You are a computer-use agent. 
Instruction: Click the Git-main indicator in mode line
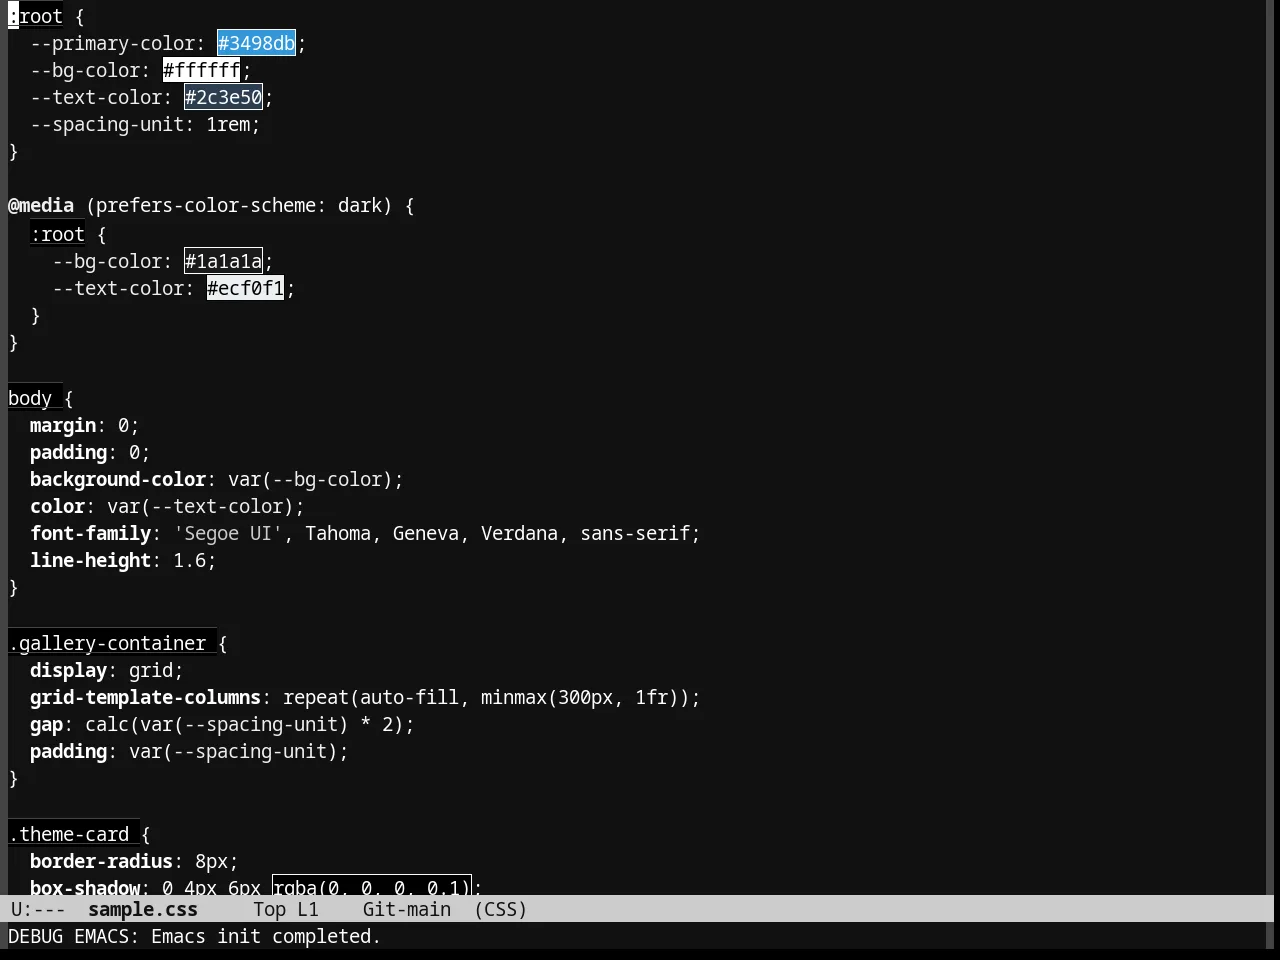click(406, 909)
